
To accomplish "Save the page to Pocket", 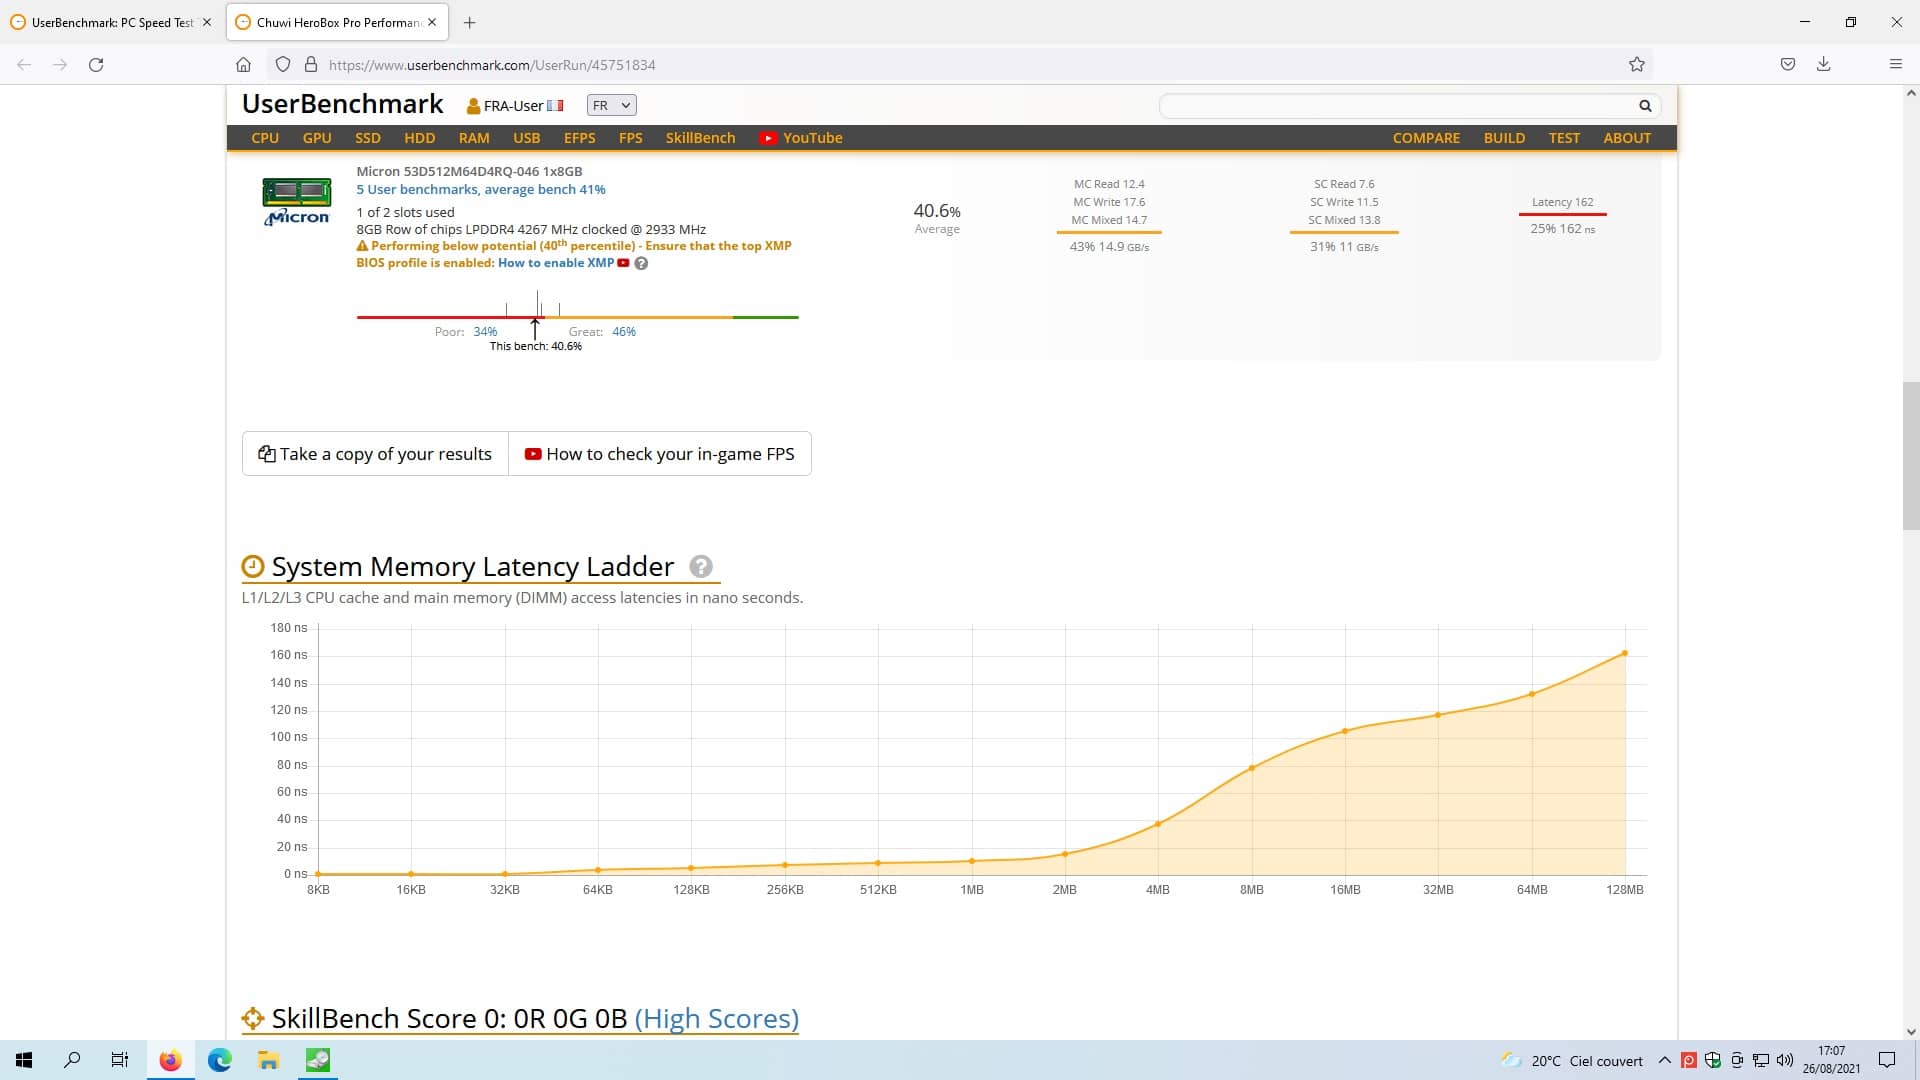I will pos(1788,64).
